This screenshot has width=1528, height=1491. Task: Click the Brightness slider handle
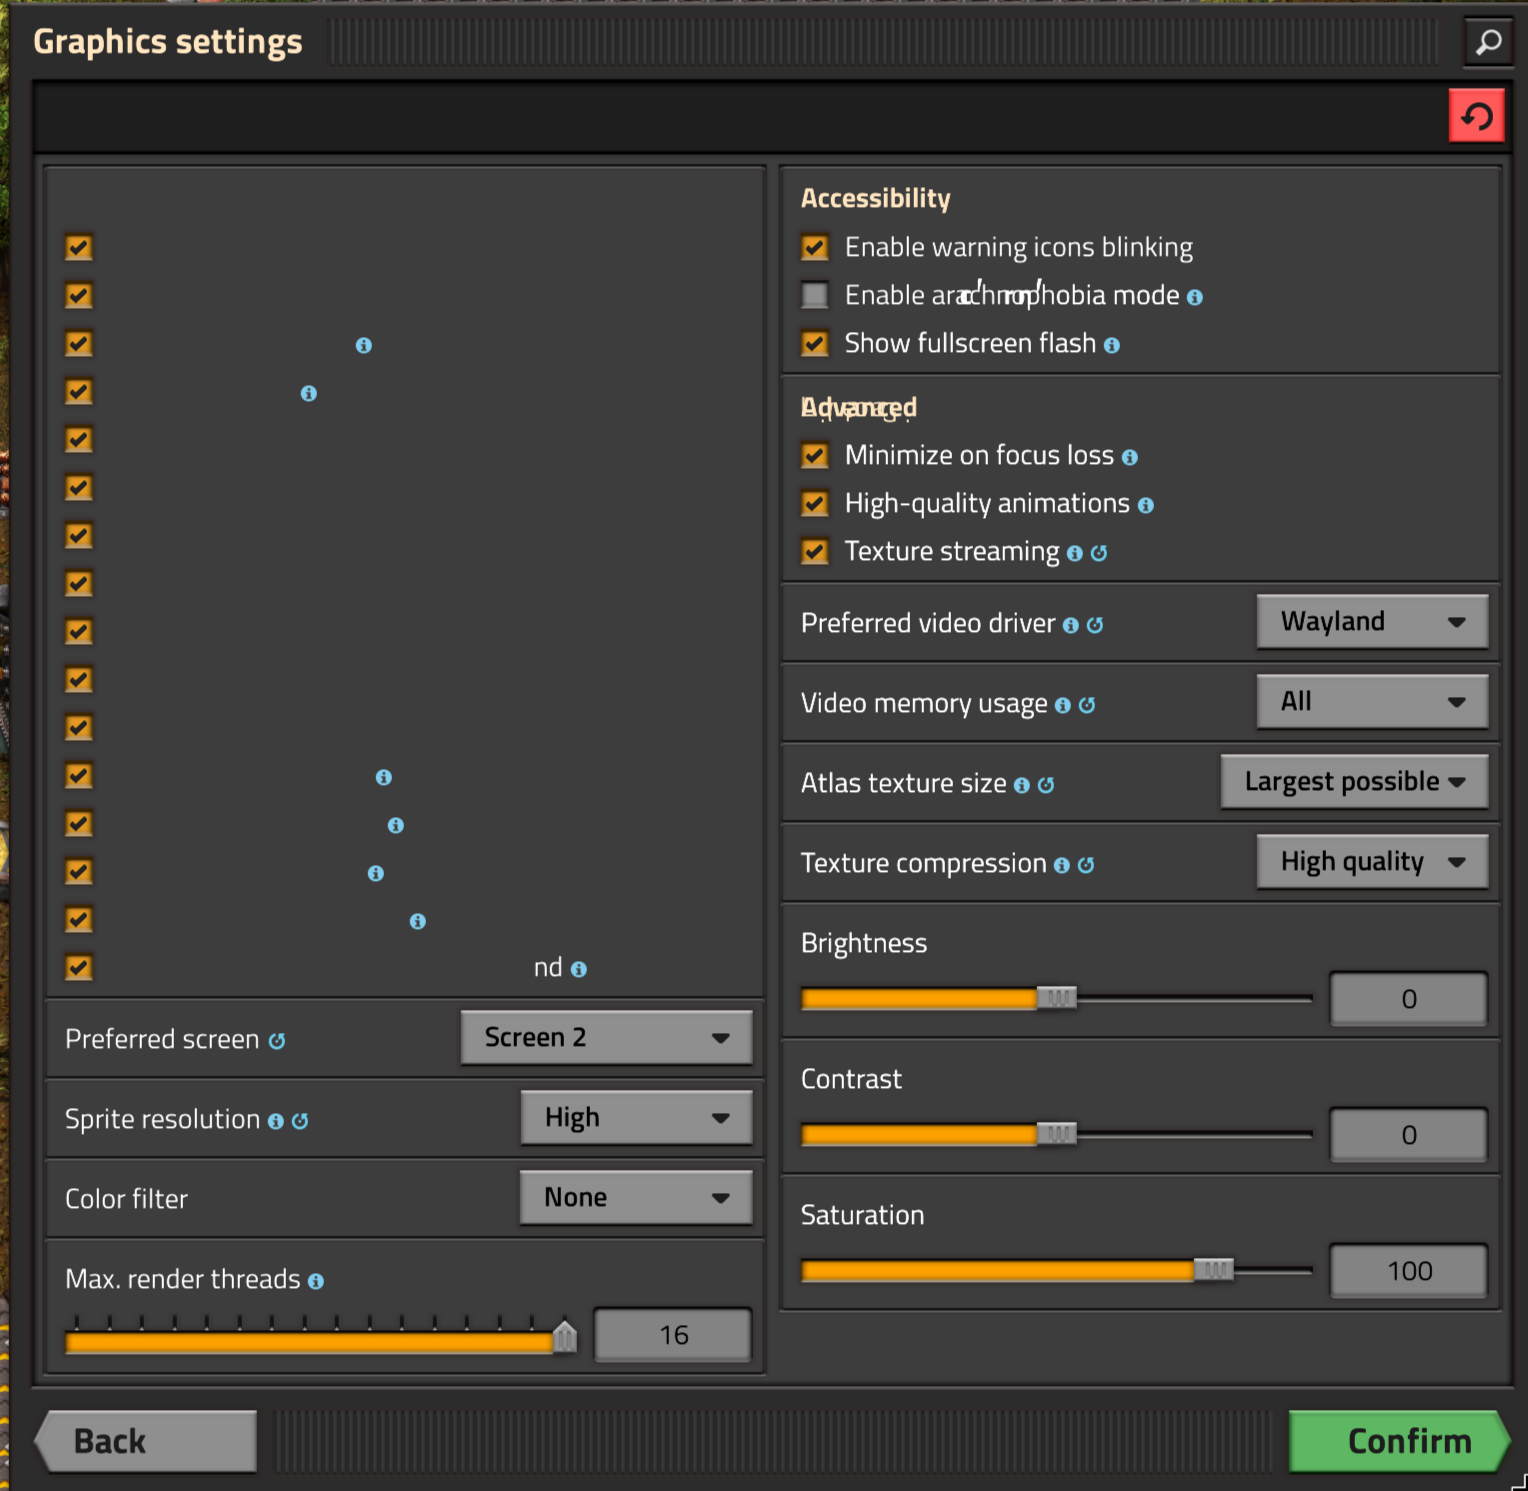pos(1056,997)
